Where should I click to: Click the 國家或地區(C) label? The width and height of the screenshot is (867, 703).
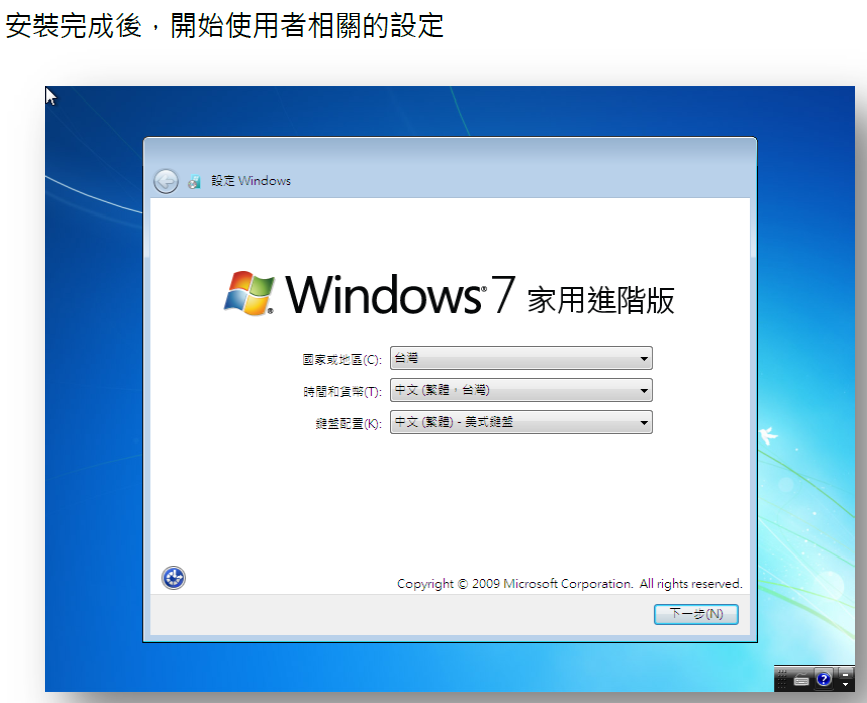342,360
